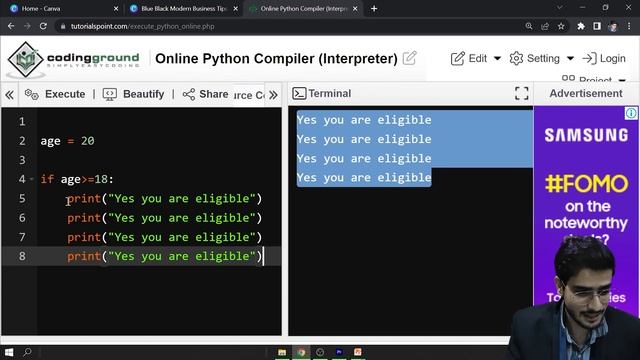Screen dimensions: 640x360
Task: Click line number 3 in gutter
Action: point(22,160)
